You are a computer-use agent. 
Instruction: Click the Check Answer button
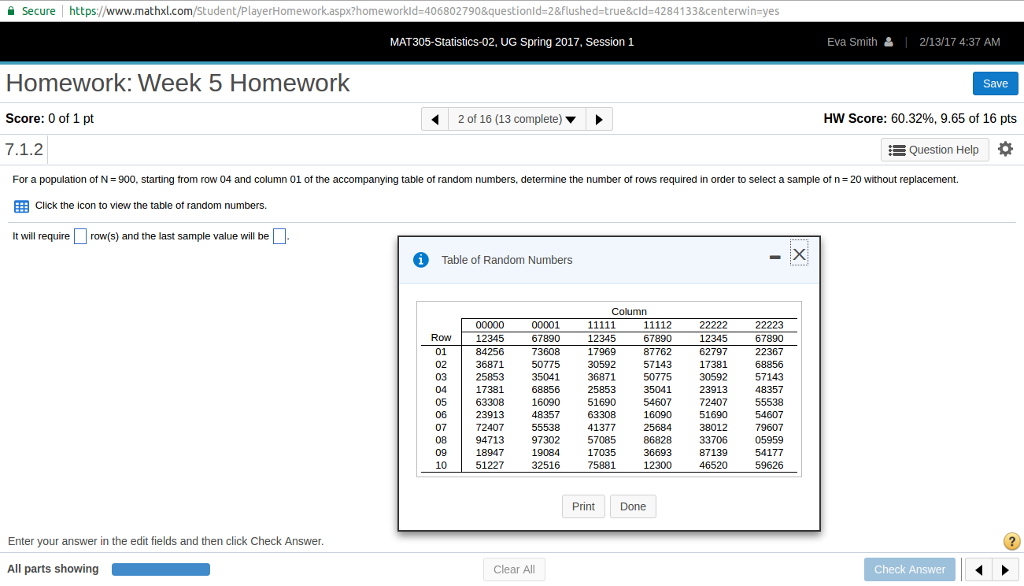tap(909, 570)
